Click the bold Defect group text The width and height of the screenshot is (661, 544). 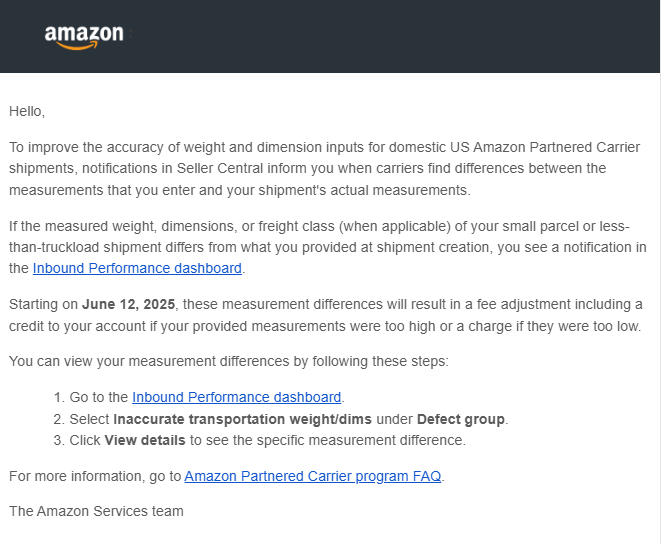(461, 419)
